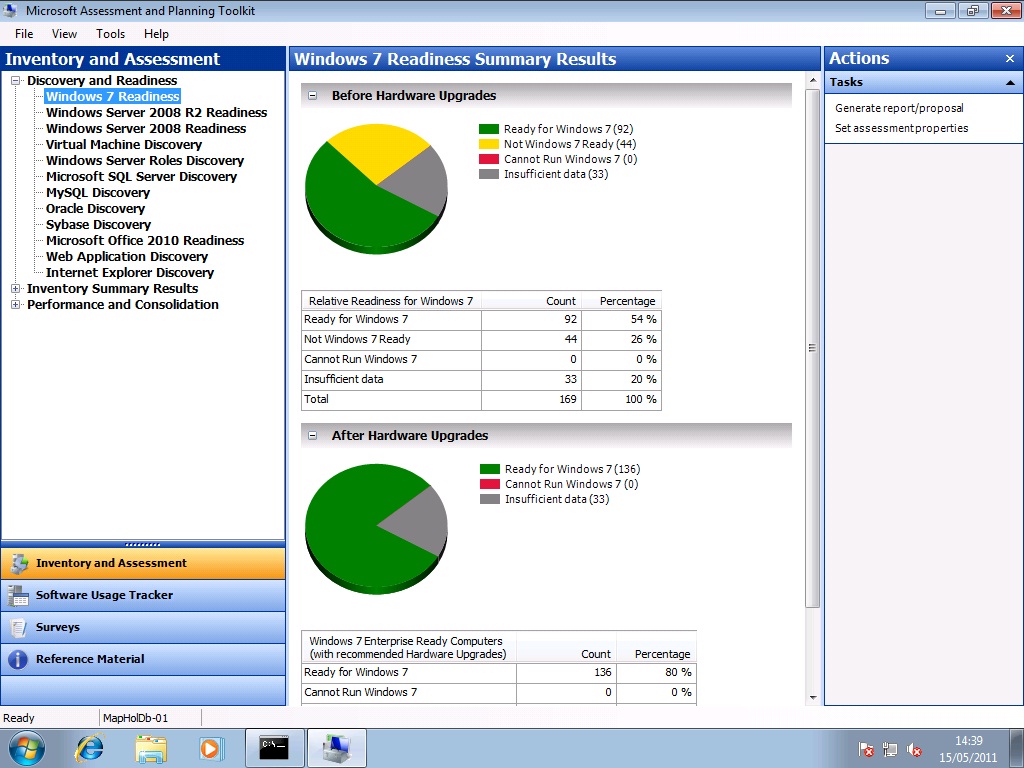Click the Before Hardware Upgrades pie chart

pyautogui.click(x=376, y=189)
